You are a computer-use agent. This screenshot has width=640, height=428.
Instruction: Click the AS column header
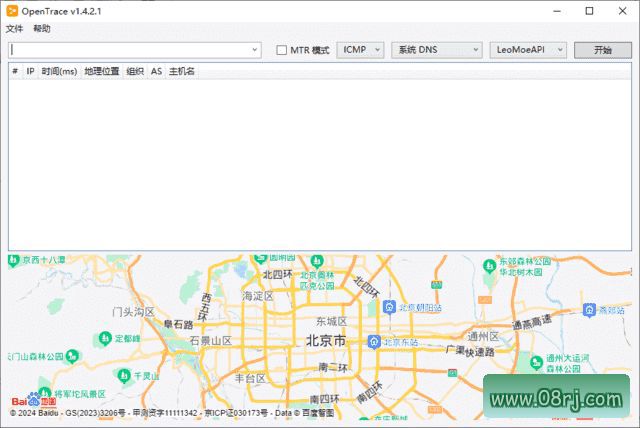pyautogui.click(x=156, y=71)
